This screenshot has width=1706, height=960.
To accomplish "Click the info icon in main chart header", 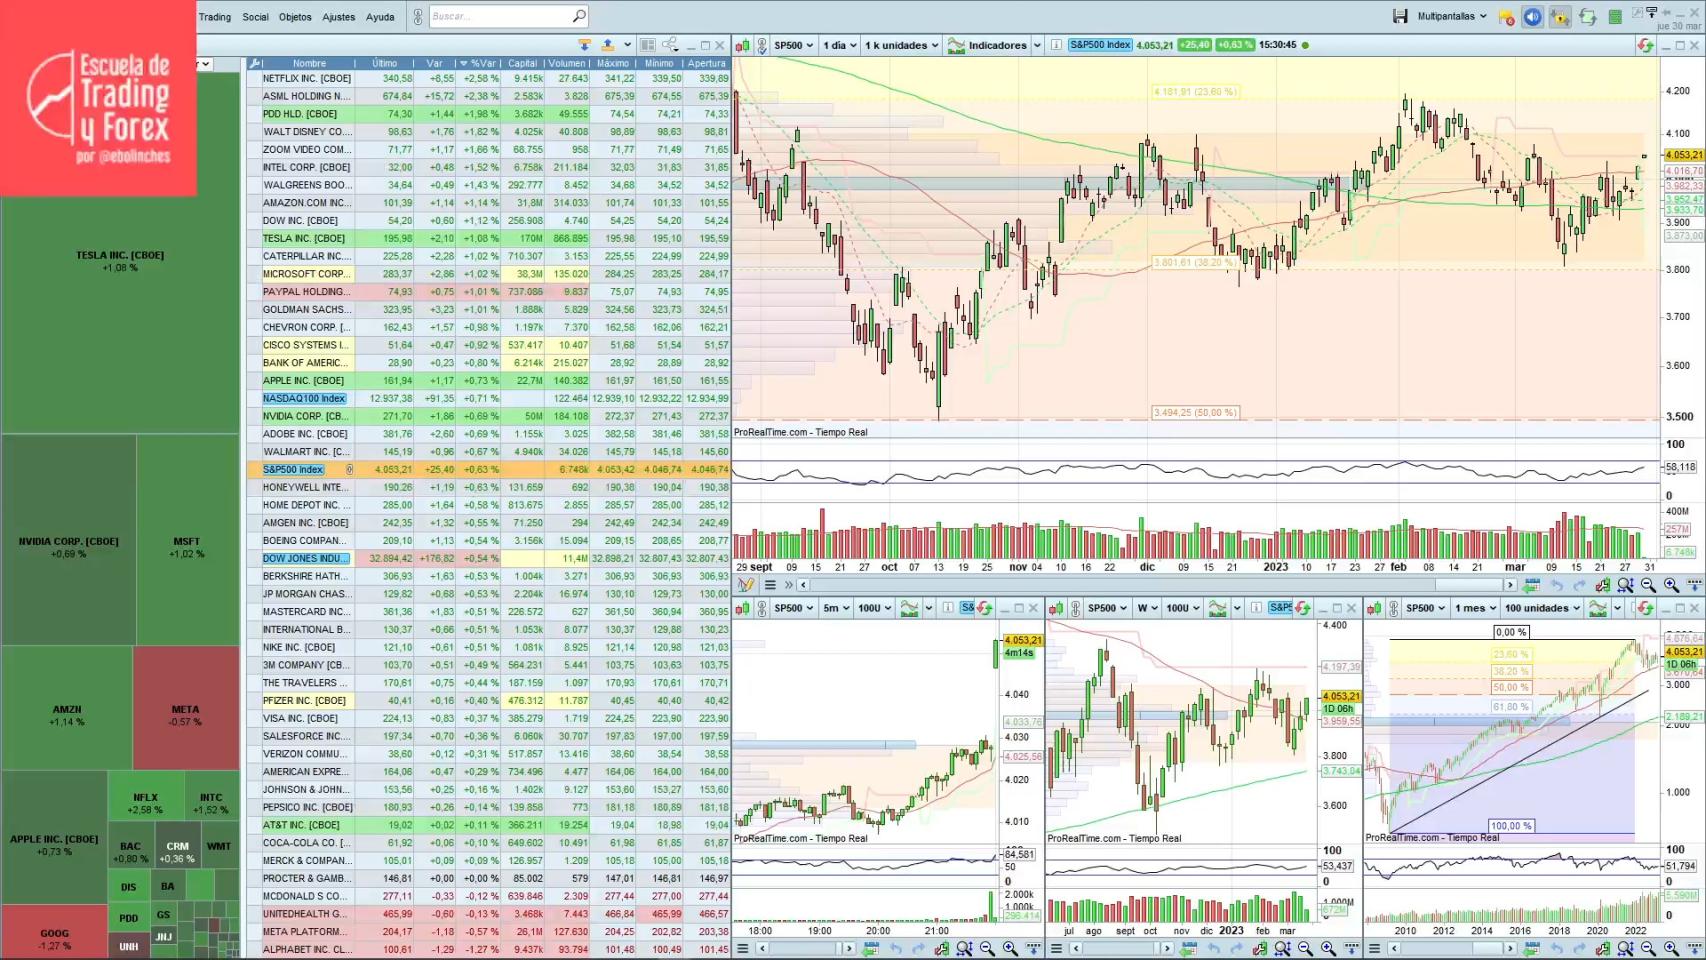I will click(x=1056, y=45).
